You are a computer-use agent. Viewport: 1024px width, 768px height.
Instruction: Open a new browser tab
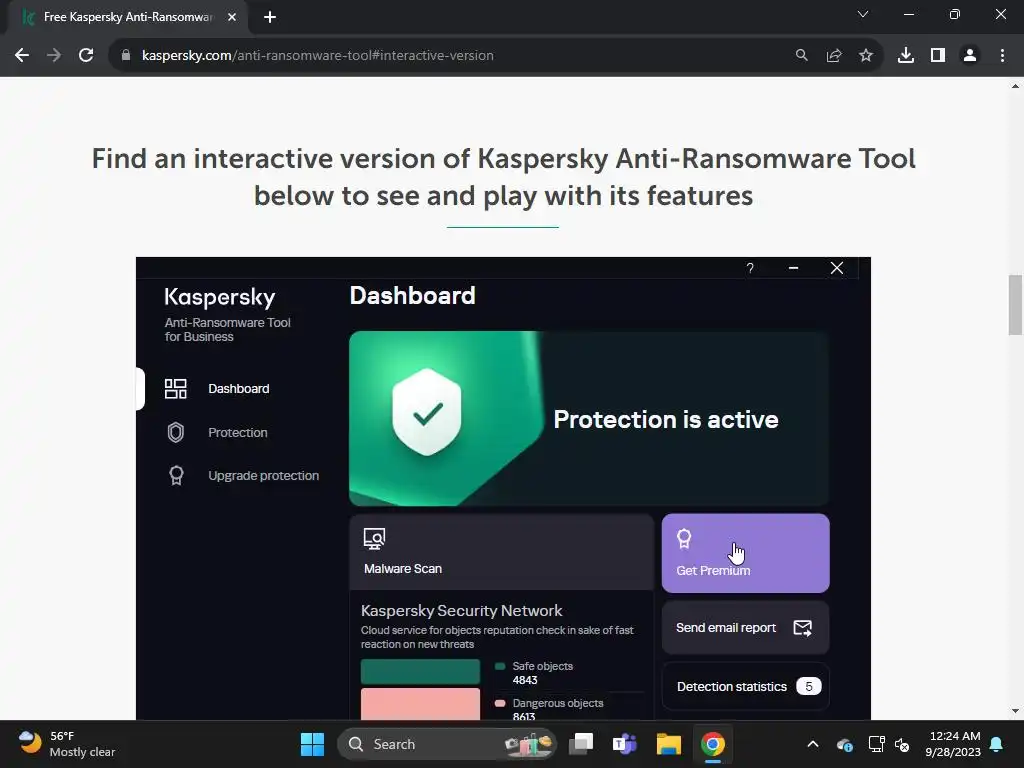[270, 17]
